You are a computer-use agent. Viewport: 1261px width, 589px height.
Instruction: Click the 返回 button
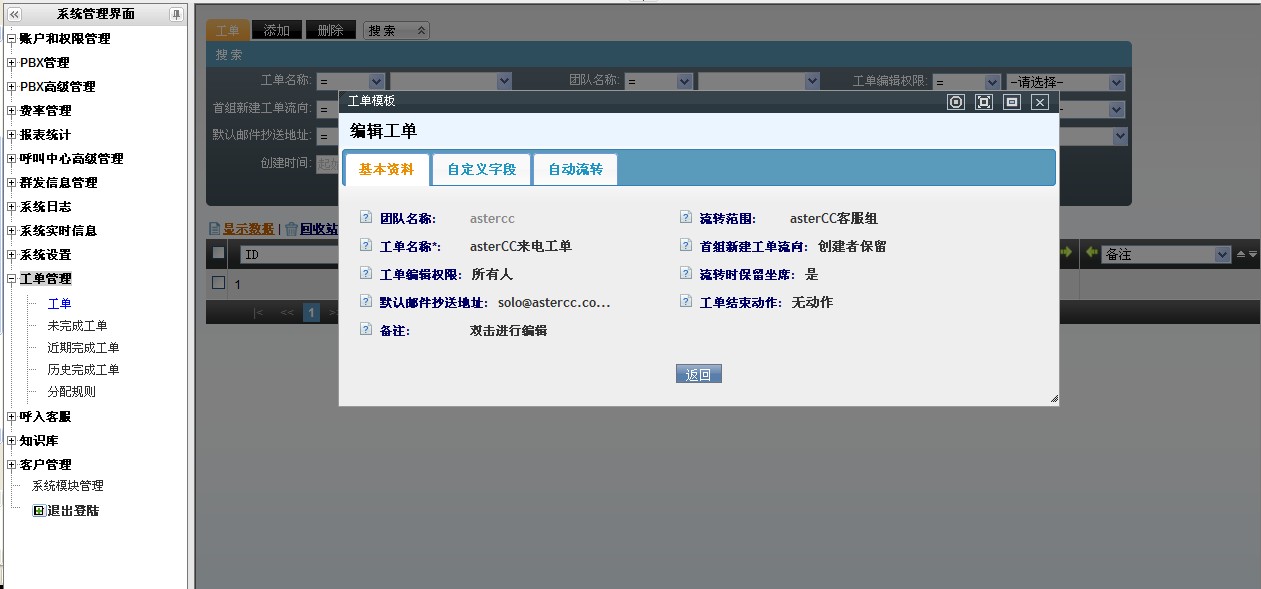698,375
